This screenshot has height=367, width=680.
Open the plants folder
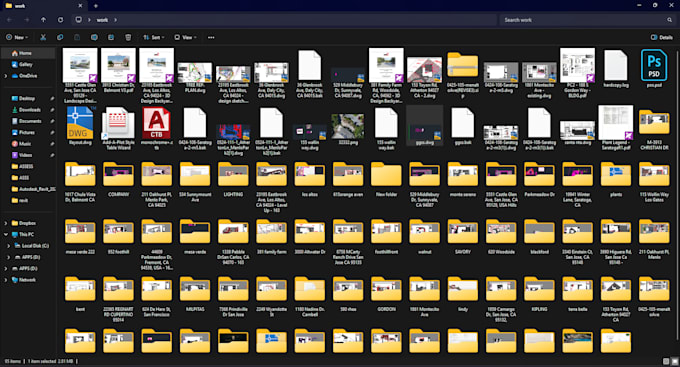616,175
